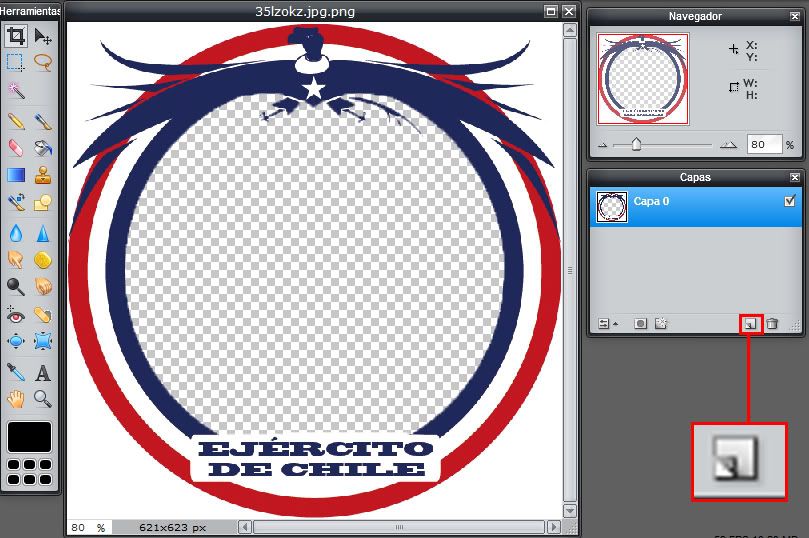Activate the Type text tool
The width and height of the screenshot is (809, 538).
pos(43,372)
